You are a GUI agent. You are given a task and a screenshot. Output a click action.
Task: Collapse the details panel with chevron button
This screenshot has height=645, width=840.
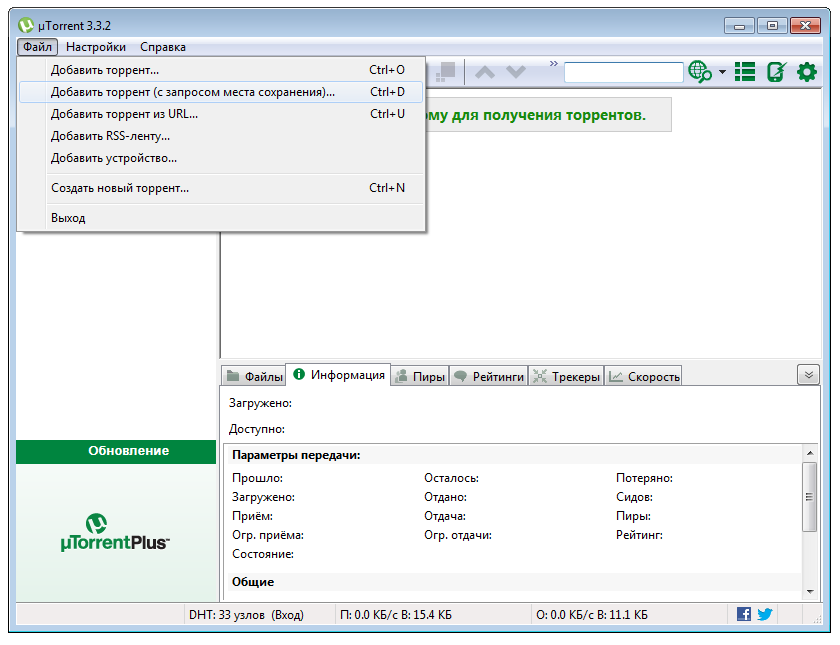808,375
